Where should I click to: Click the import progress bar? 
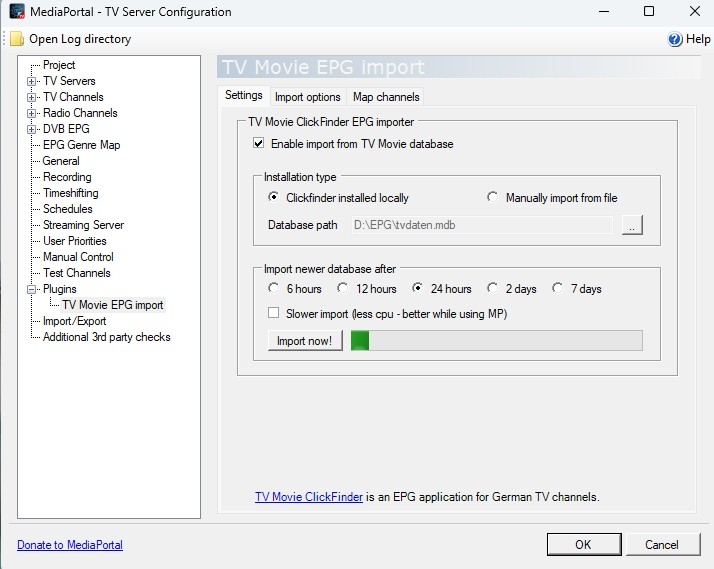(x=496, y=341)
